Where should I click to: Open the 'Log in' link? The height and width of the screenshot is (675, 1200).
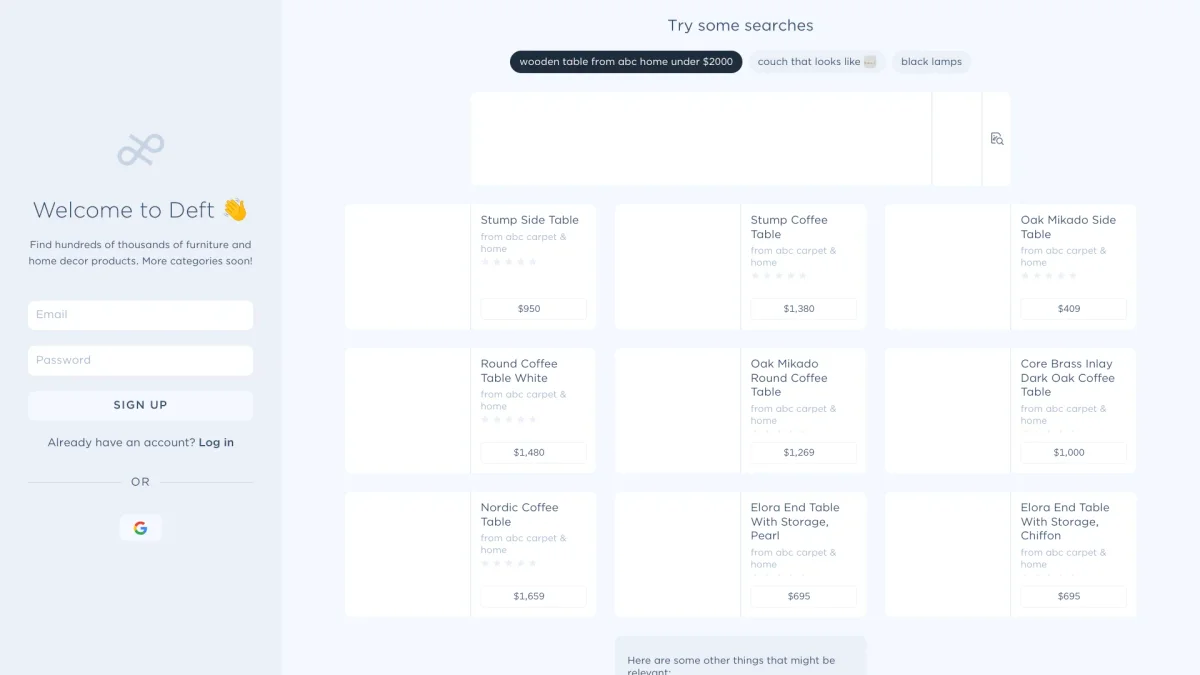click(216, 442)
